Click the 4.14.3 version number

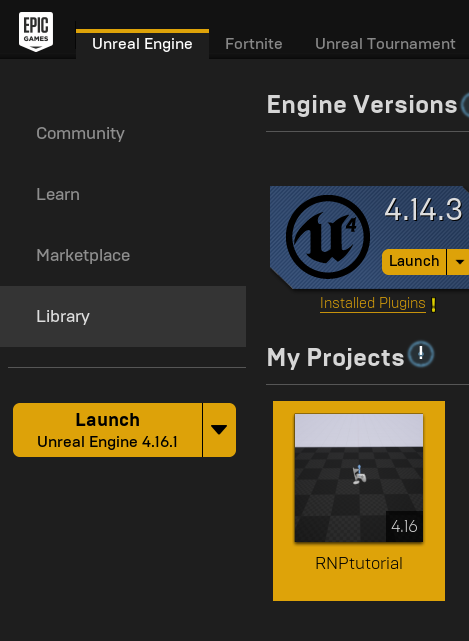(x=423, y=210)
